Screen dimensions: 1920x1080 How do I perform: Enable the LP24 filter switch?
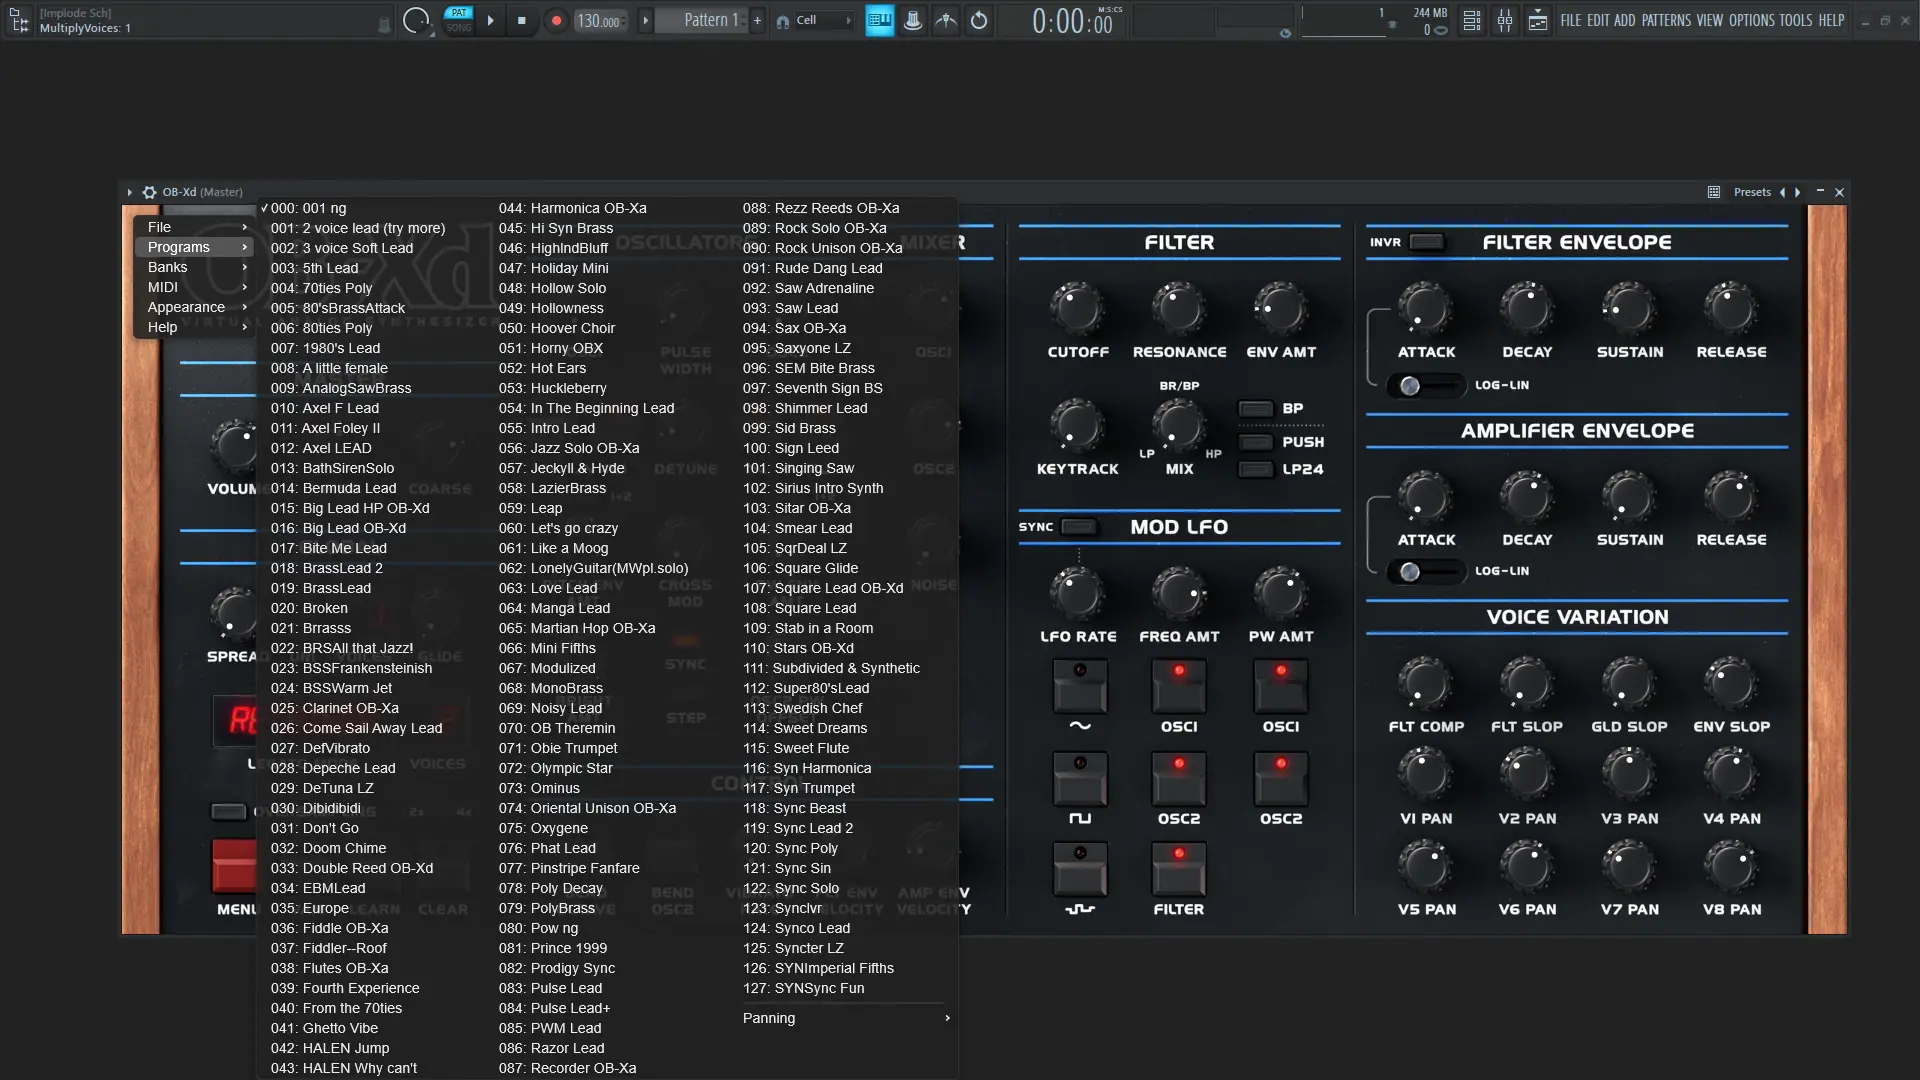pyautogui.click(x=1255, y=469)
